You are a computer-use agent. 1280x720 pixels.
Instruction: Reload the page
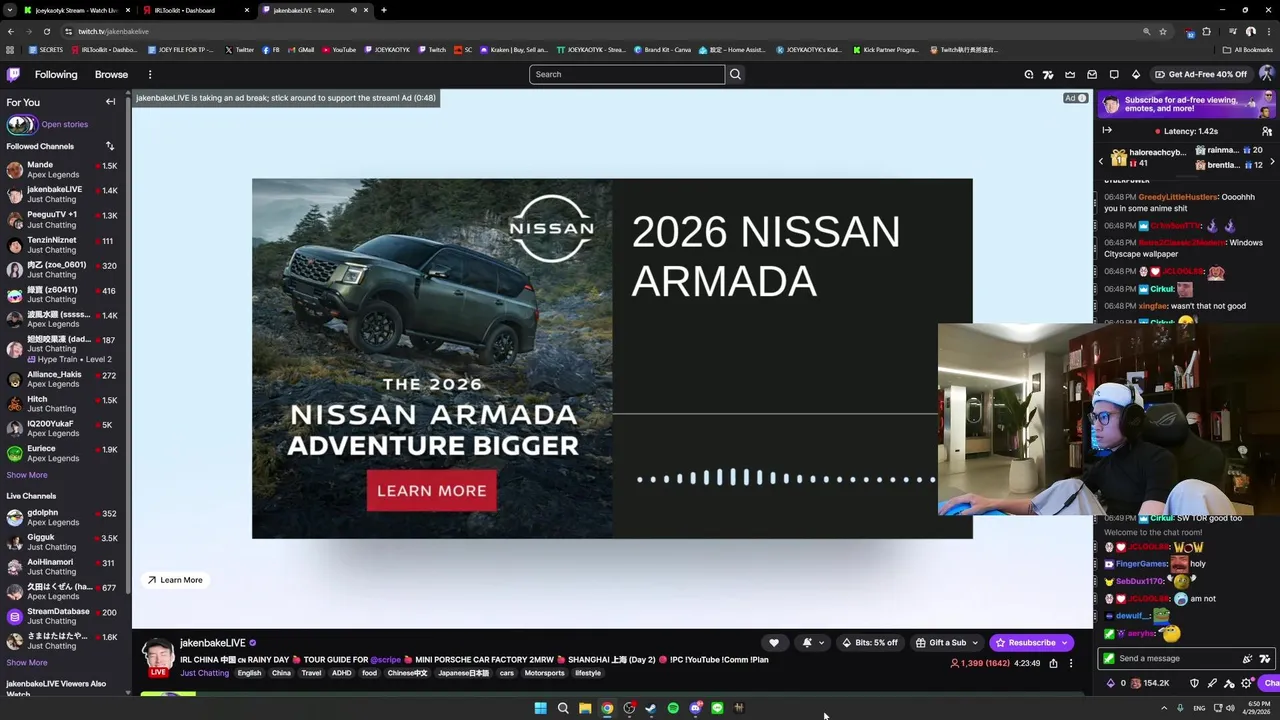coord(46,31)
